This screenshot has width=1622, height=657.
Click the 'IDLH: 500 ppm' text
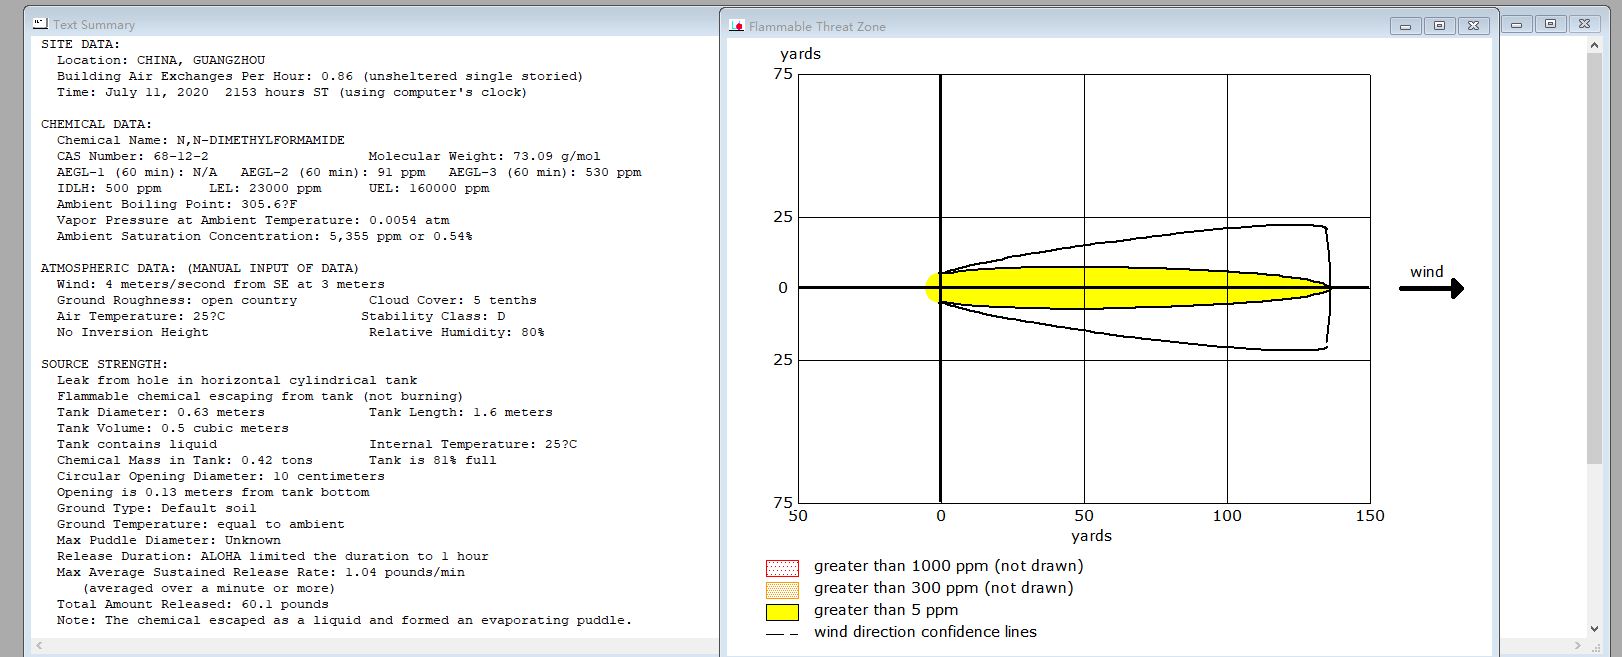click(x=109, y=188)
